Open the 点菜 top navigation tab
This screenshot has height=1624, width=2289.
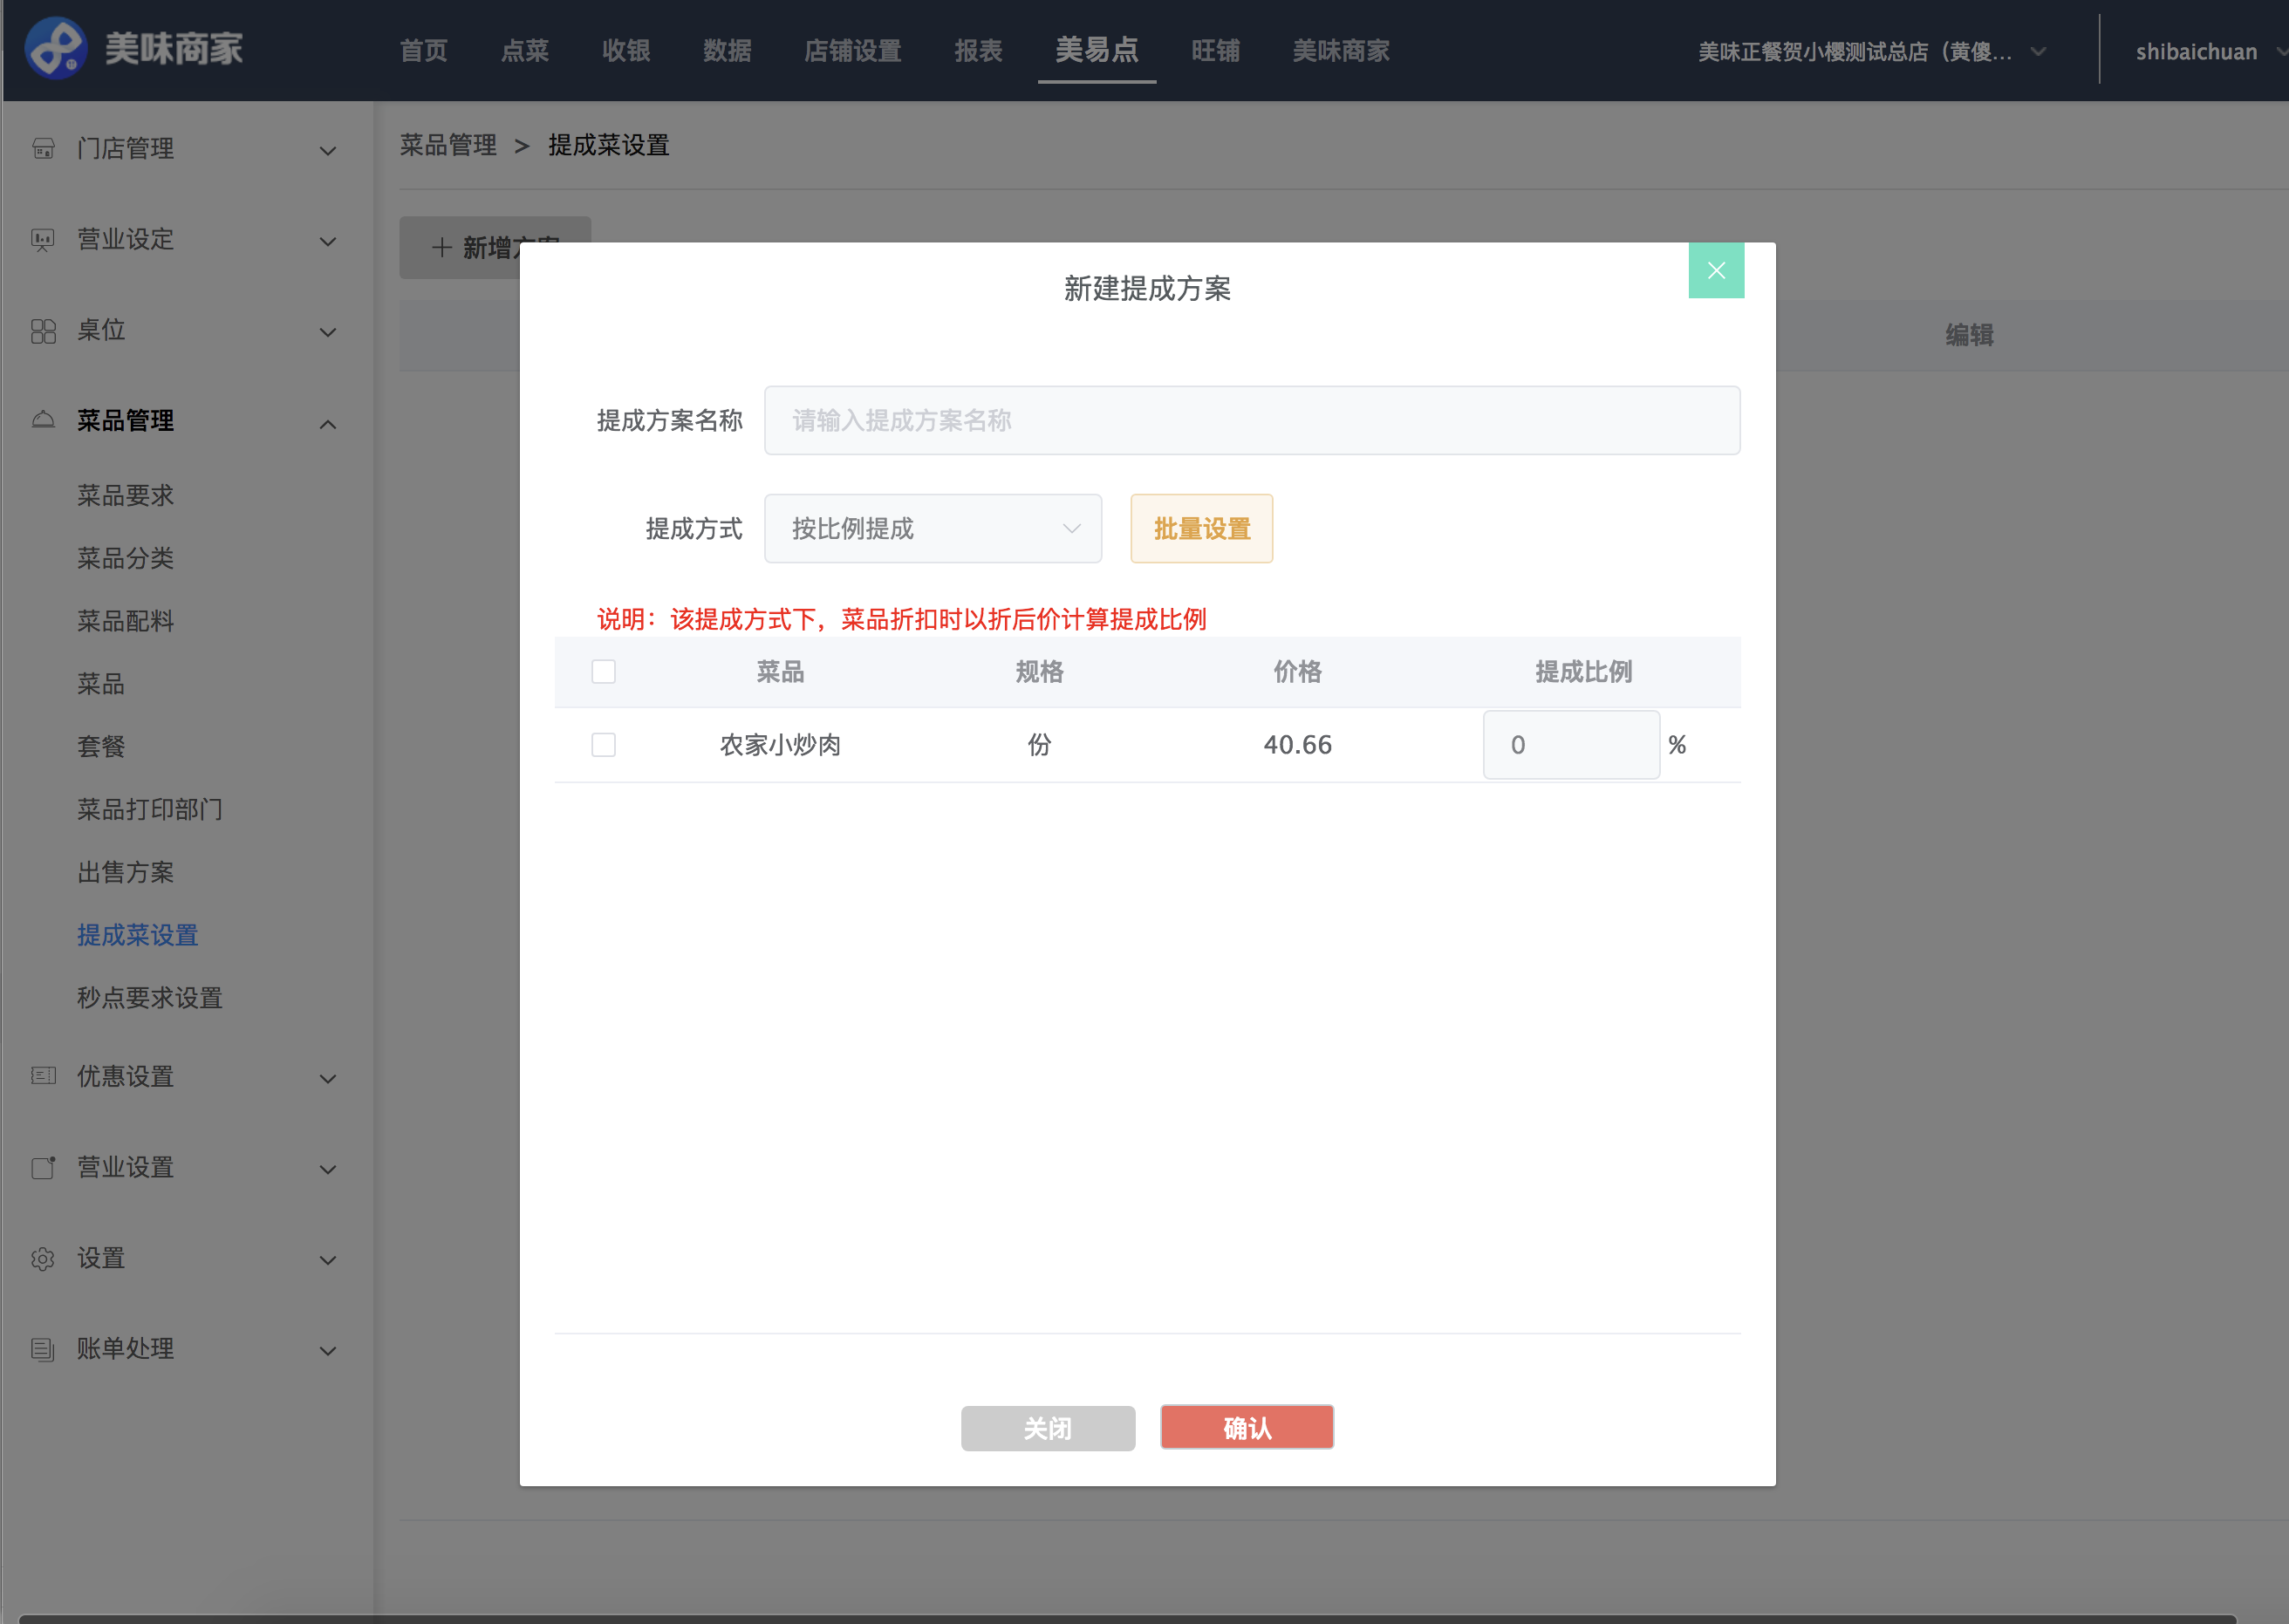click(x=524, y=51)
